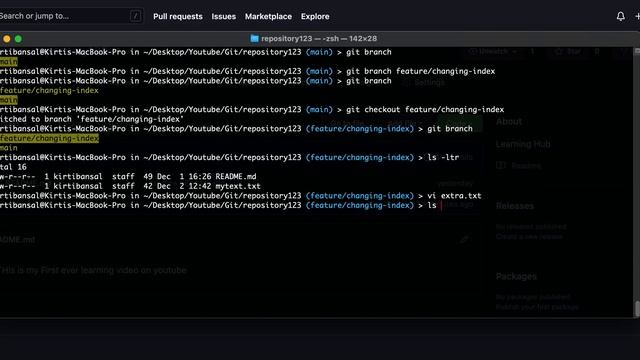Click the 'git checkout feature/changing-index' command text
Screen dimensions: 640x360
click(x=425, y=109)
